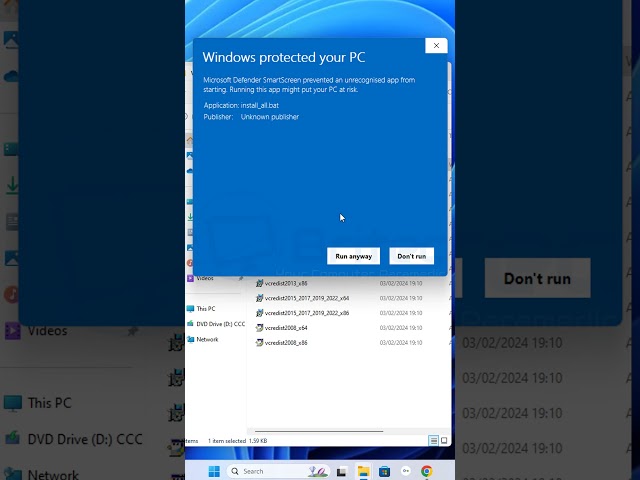Switch Explorer to large thumbnails view in status bar
640x480 pixels.
point(444,440)
